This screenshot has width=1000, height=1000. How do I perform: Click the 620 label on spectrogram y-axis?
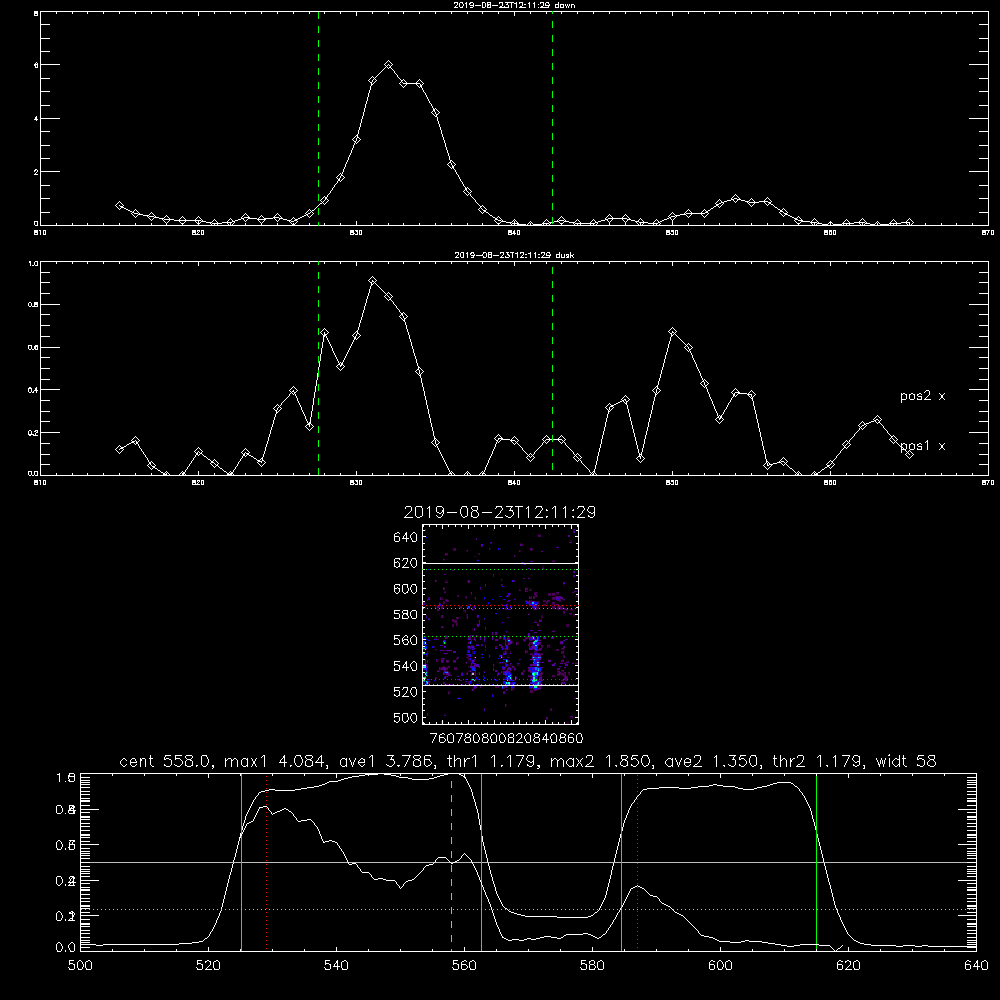(x=406, y=563)
